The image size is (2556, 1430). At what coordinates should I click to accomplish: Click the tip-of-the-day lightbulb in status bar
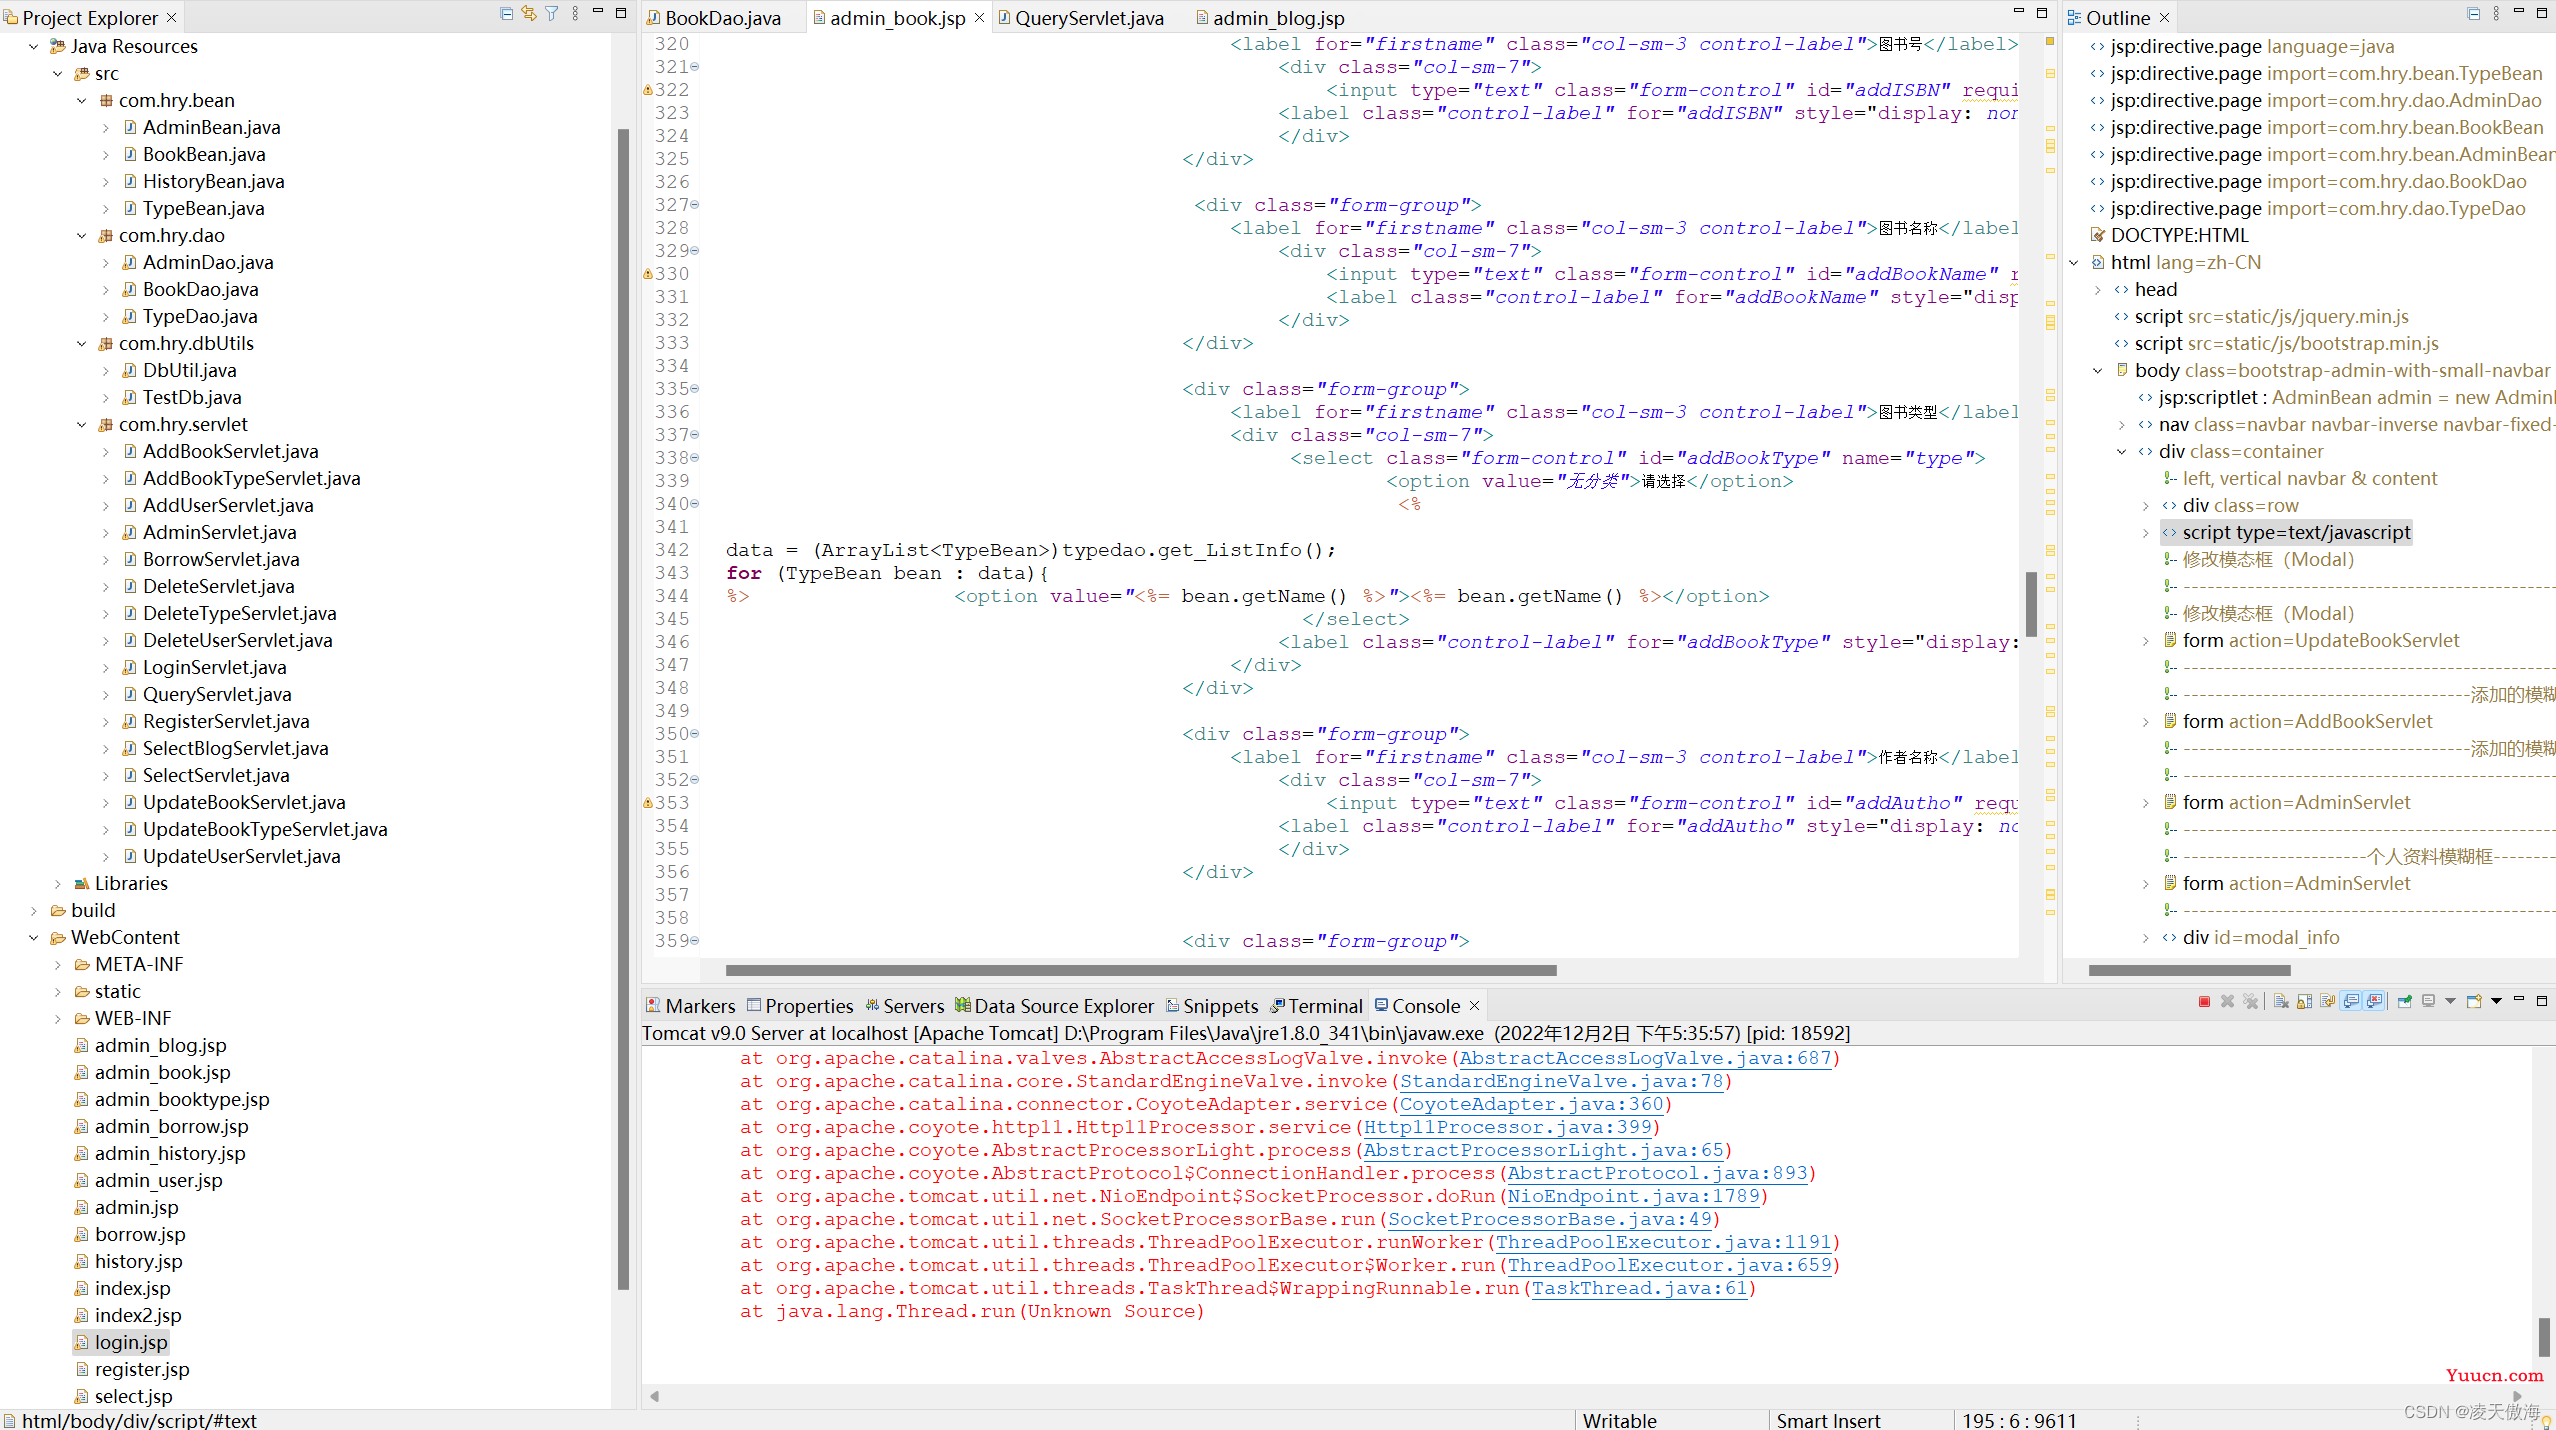coord(2545,1420)
